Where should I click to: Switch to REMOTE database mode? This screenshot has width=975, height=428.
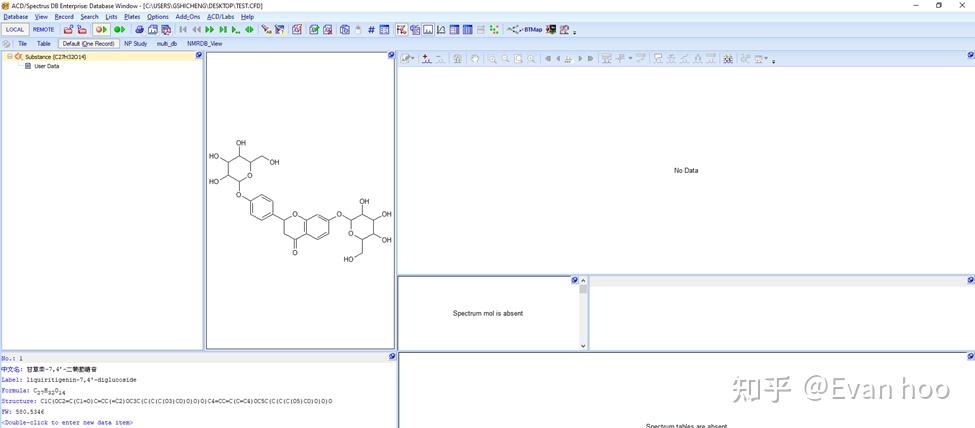coord(44,29)
